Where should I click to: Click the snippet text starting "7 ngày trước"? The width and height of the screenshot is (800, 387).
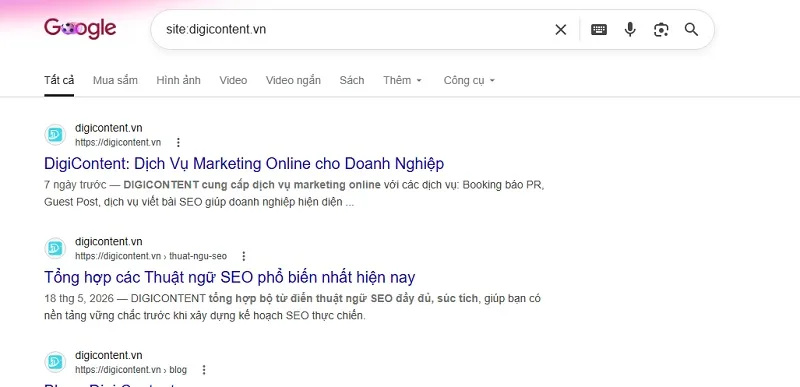pyautogui.click(x=294, y=193)
